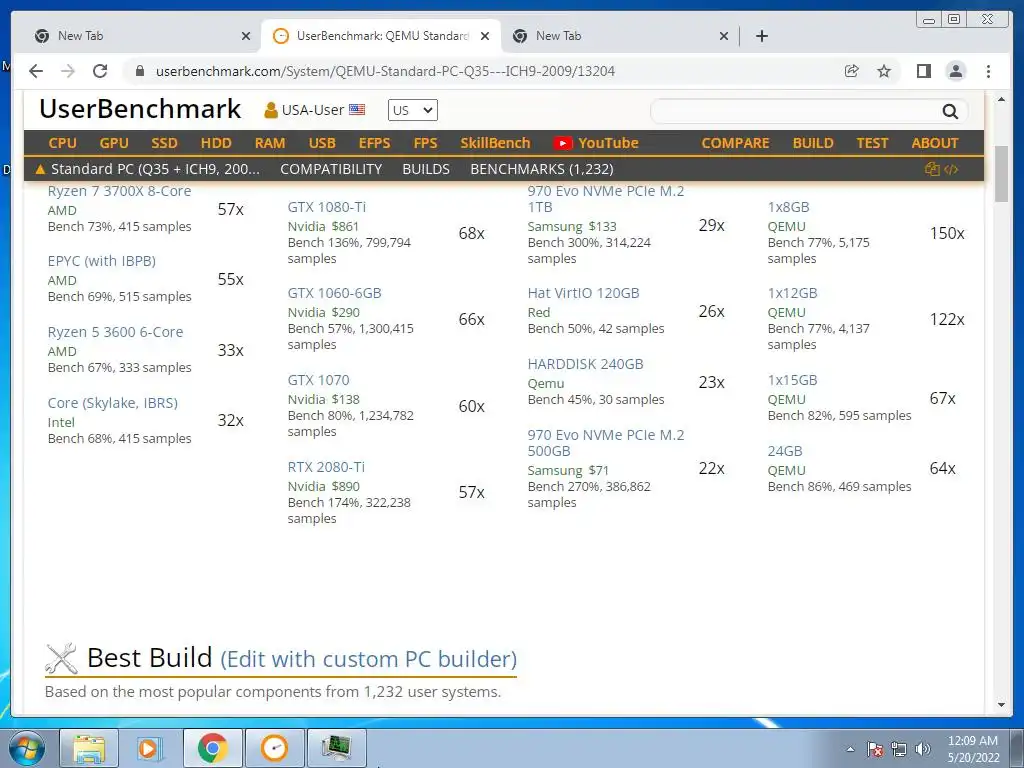Image resolution: width=1024 pixels, height=768 pixels.
Task: Click the site search input field
Action: tap(795, 112)
